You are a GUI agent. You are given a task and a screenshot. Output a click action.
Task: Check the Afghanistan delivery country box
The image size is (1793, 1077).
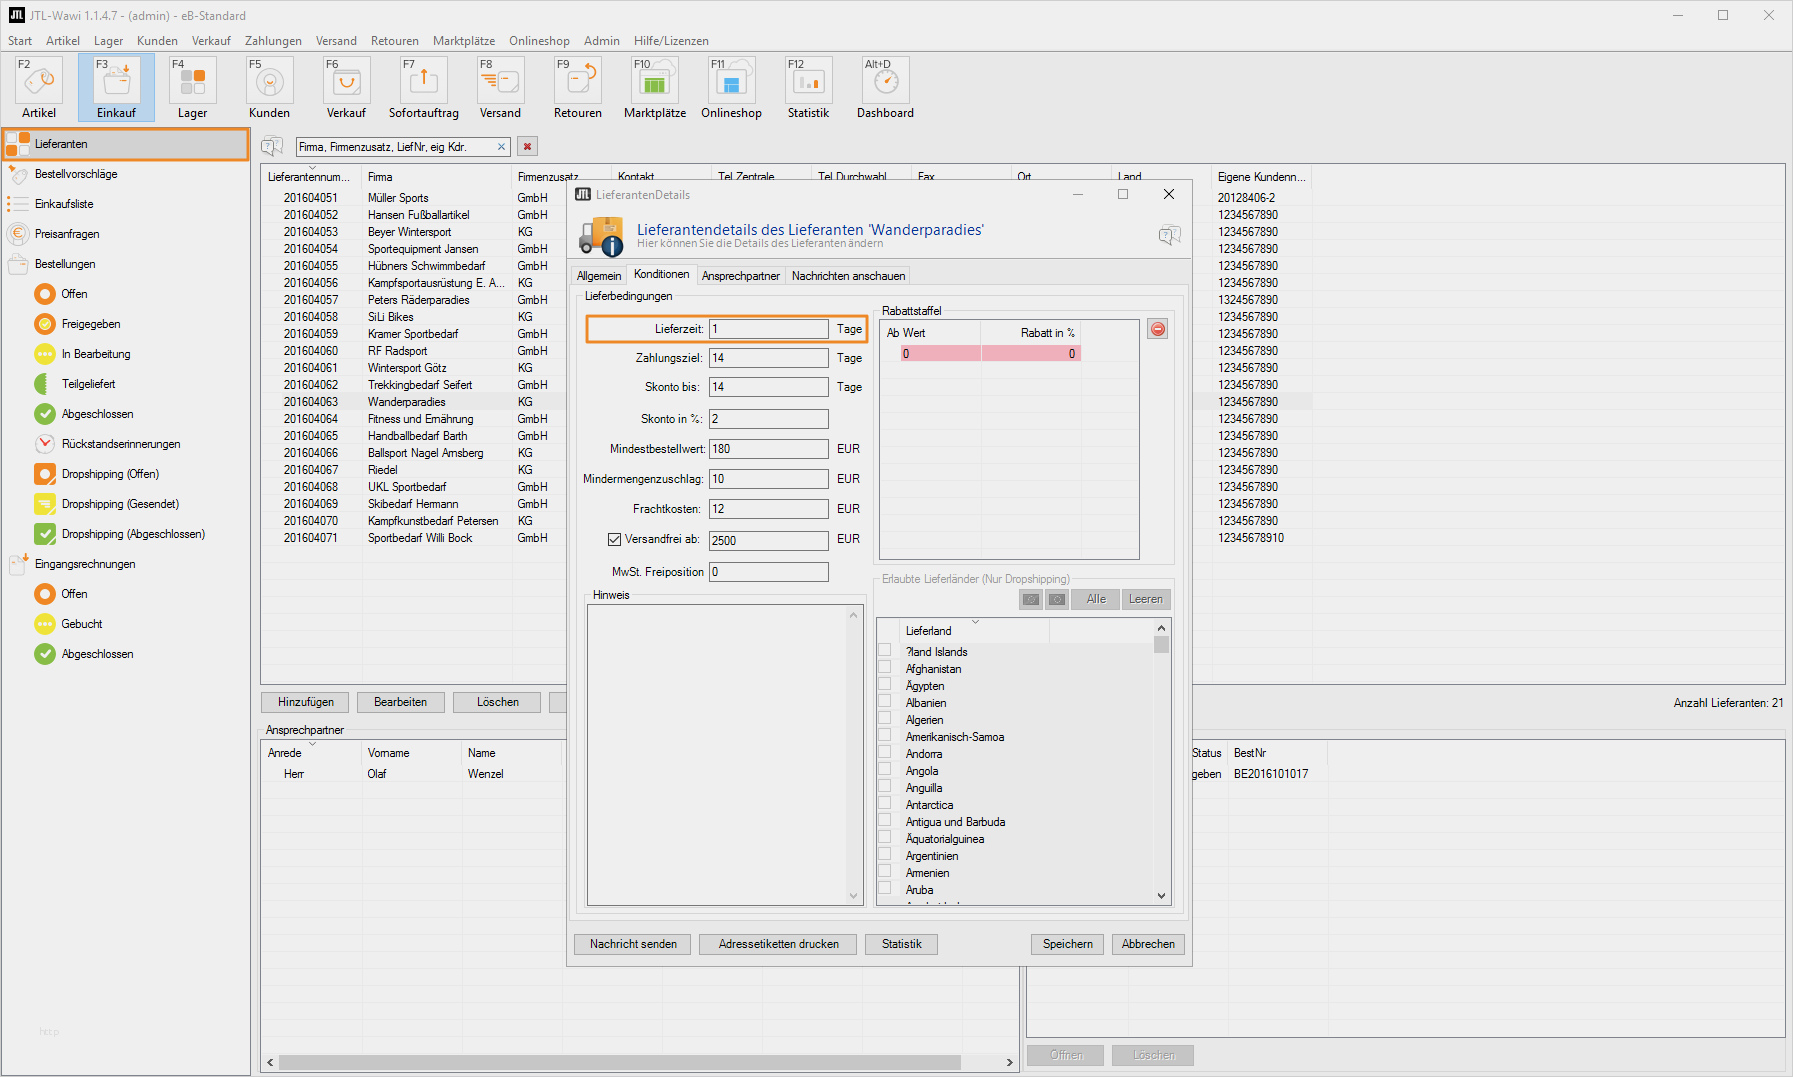coord(885,668)
